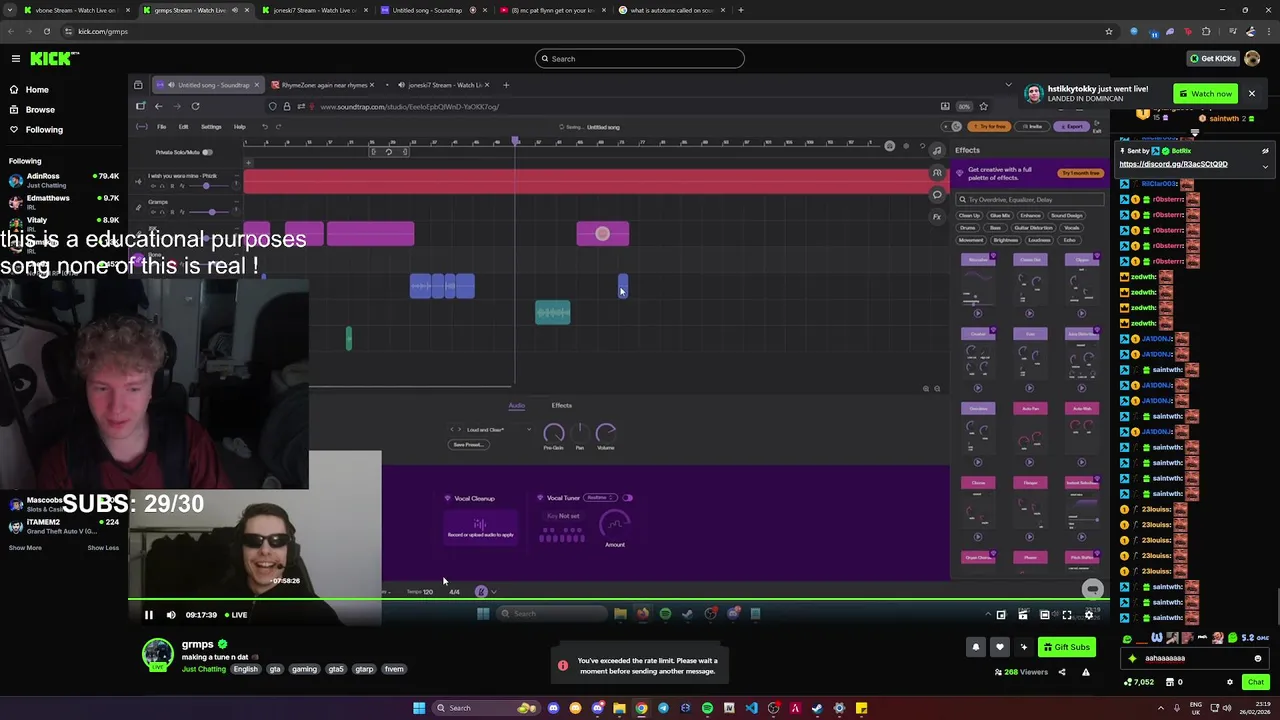This screenshot has width=1280, height=720.
Task: Open the pinned discord.gg link
Action: pos(1173,164)
